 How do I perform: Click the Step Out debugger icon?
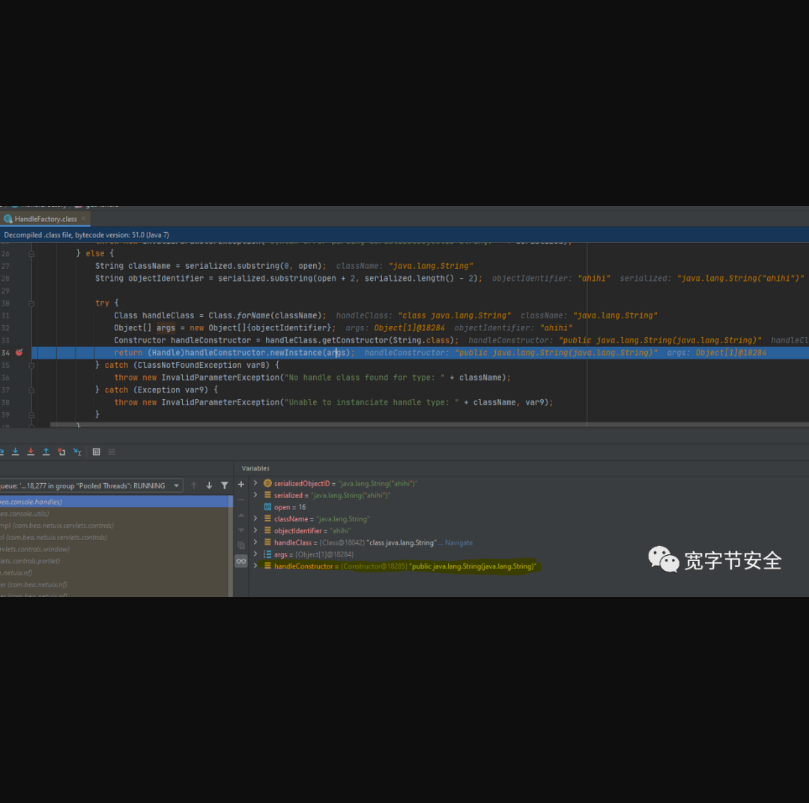[46, 452]
